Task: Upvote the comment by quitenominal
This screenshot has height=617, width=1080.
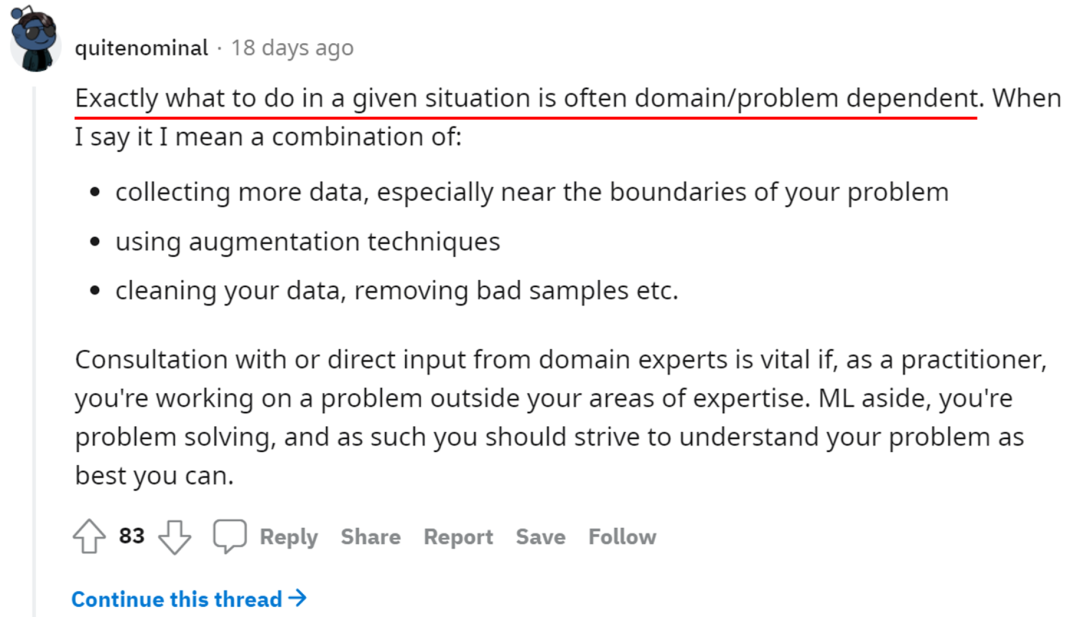Action: click(x=90, y=537)
